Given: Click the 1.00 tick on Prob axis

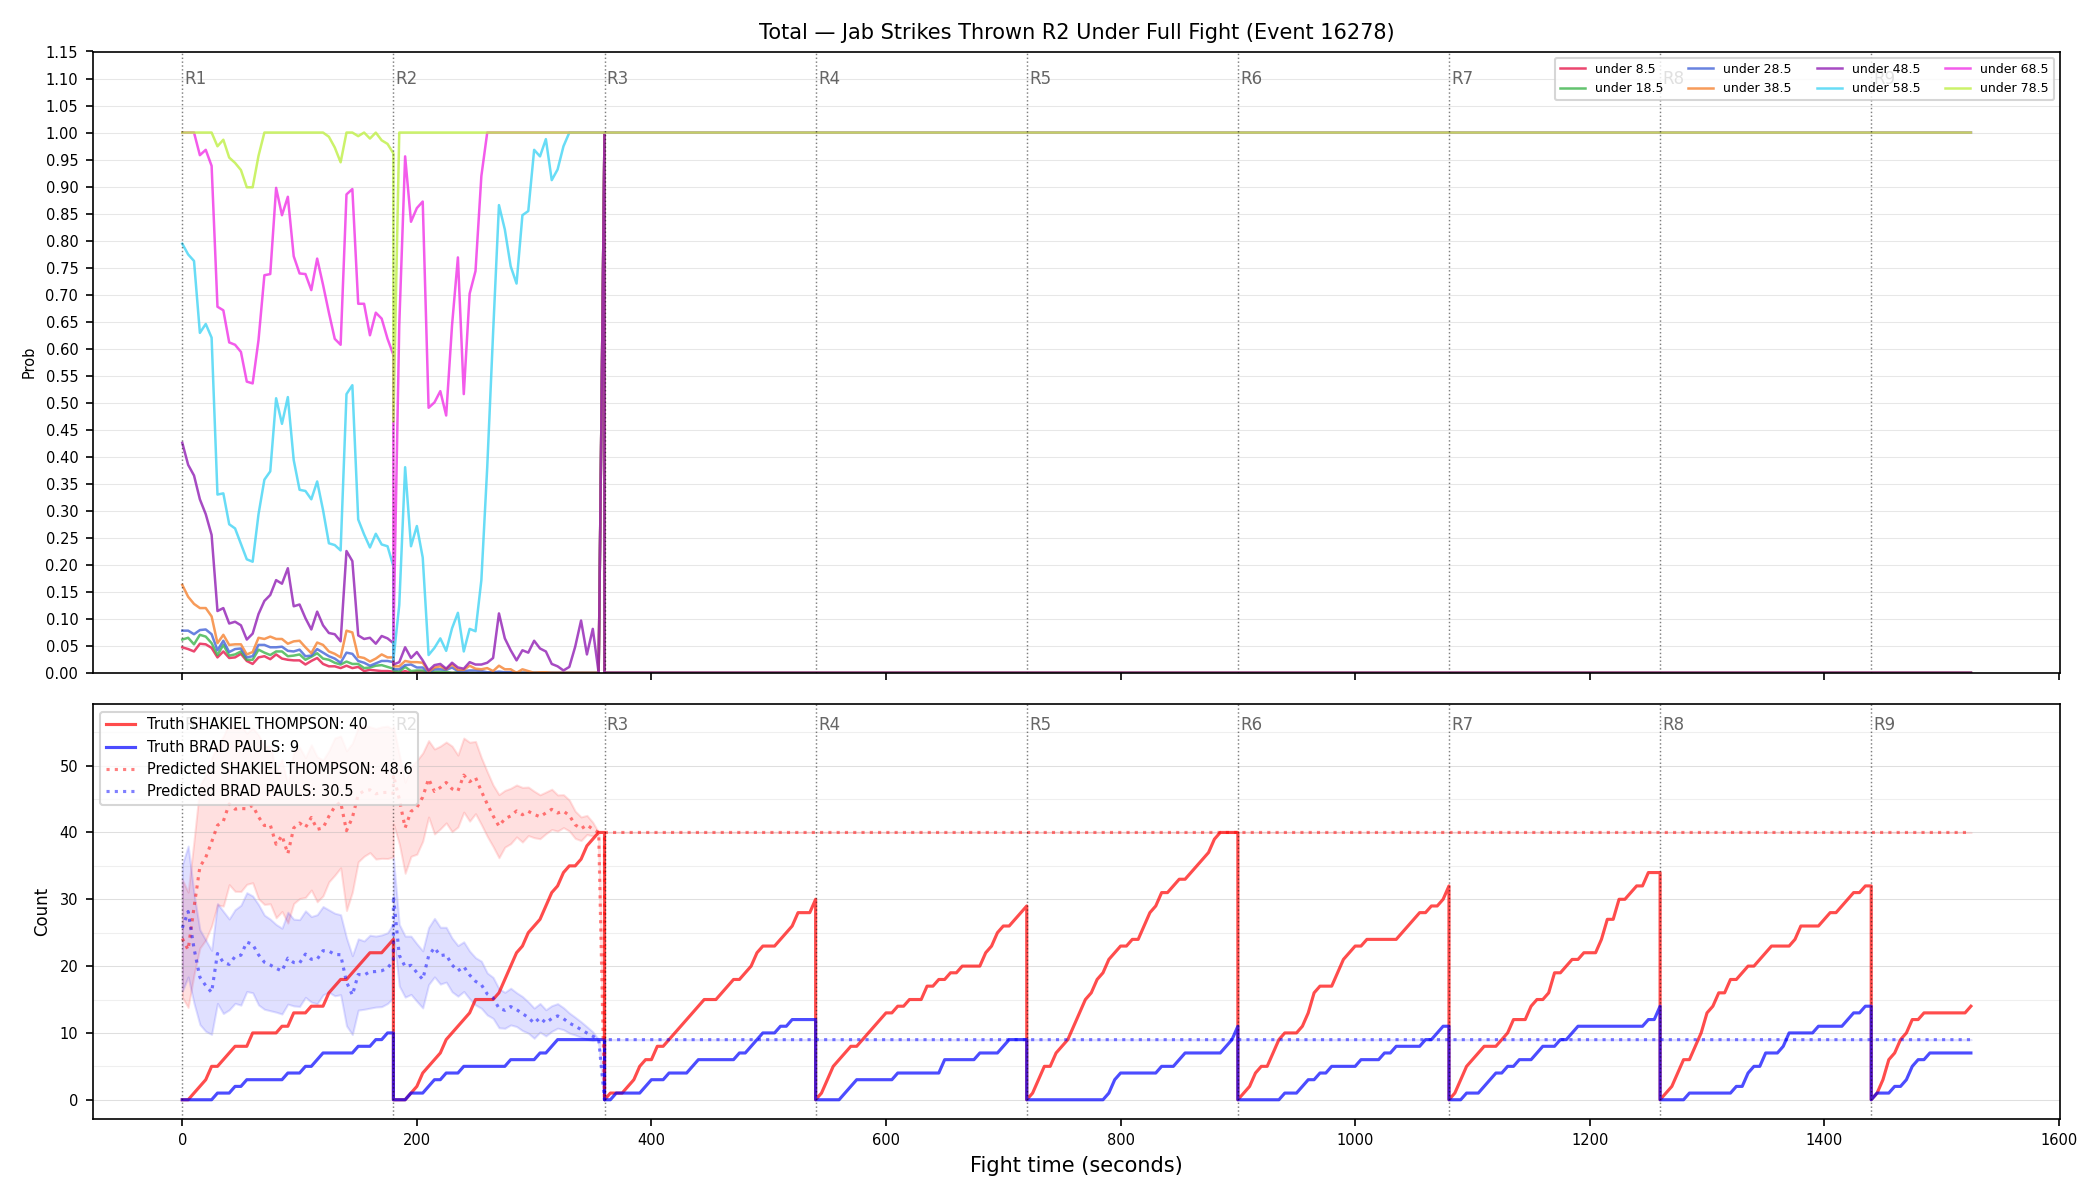Looking at the screenshot, I should (62, 133).
